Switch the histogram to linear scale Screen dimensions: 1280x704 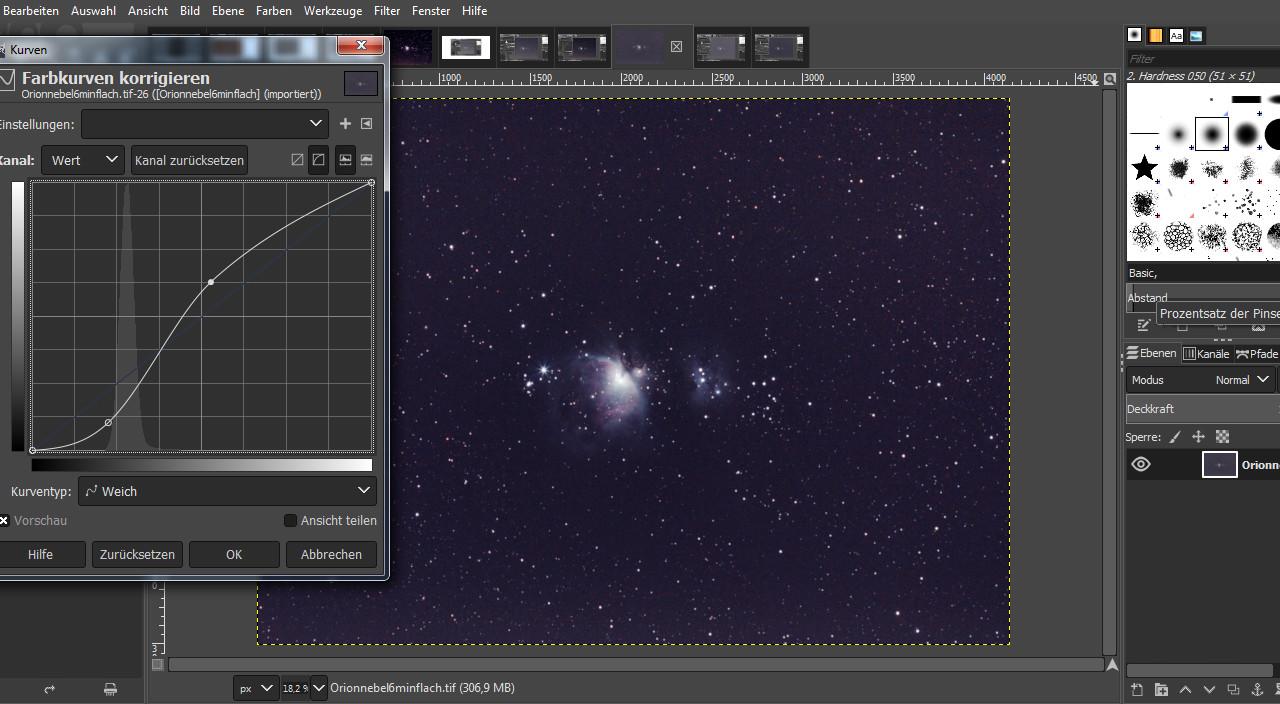pos(297,160)
